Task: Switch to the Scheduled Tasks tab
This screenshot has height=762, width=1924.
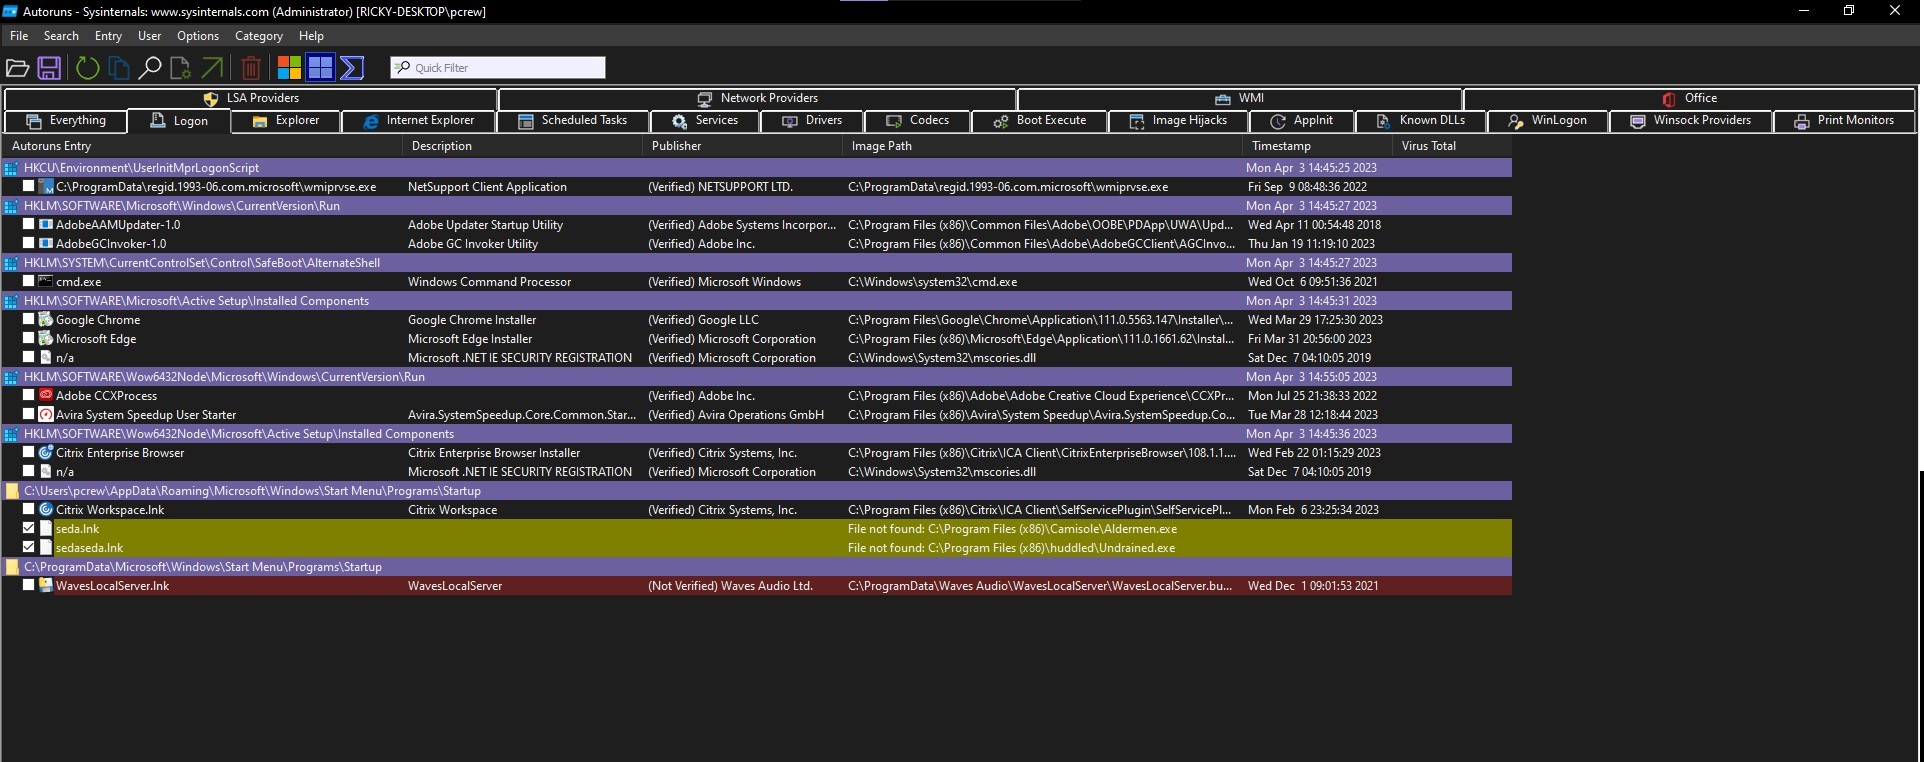Action: (x=574, y=121)
